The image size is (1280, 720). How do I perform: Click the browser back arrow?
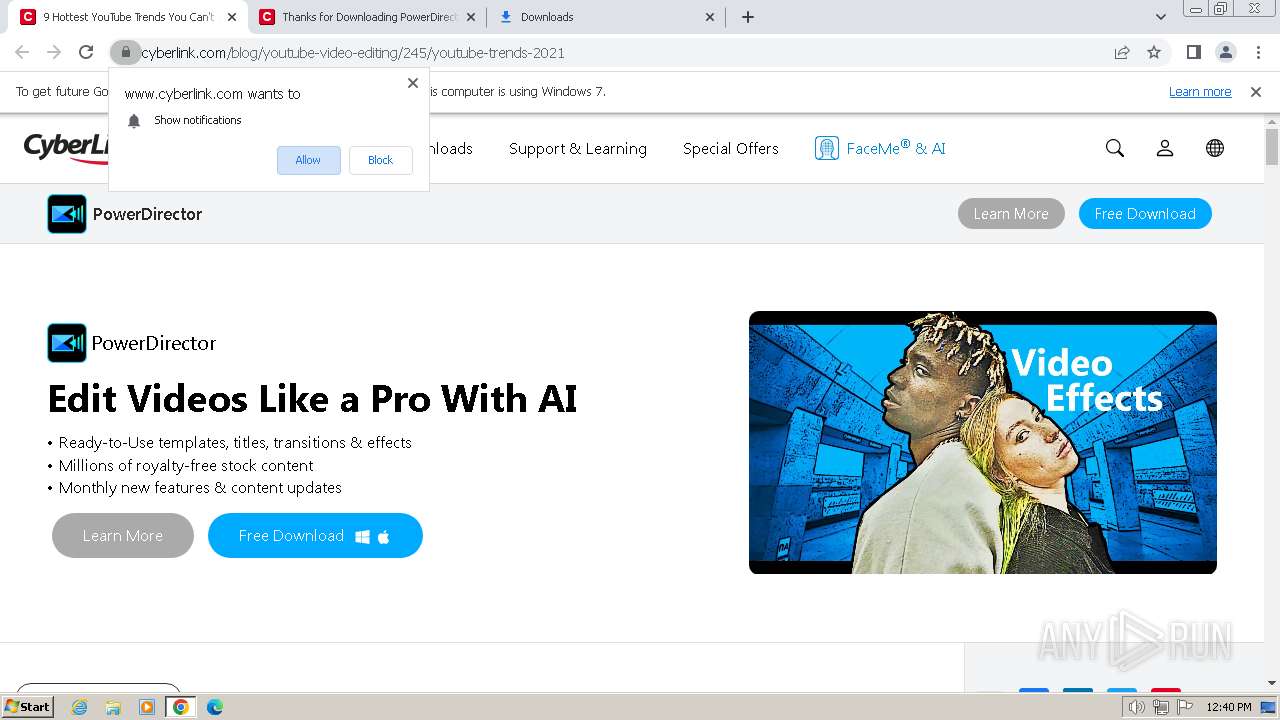tap(22, 53)
